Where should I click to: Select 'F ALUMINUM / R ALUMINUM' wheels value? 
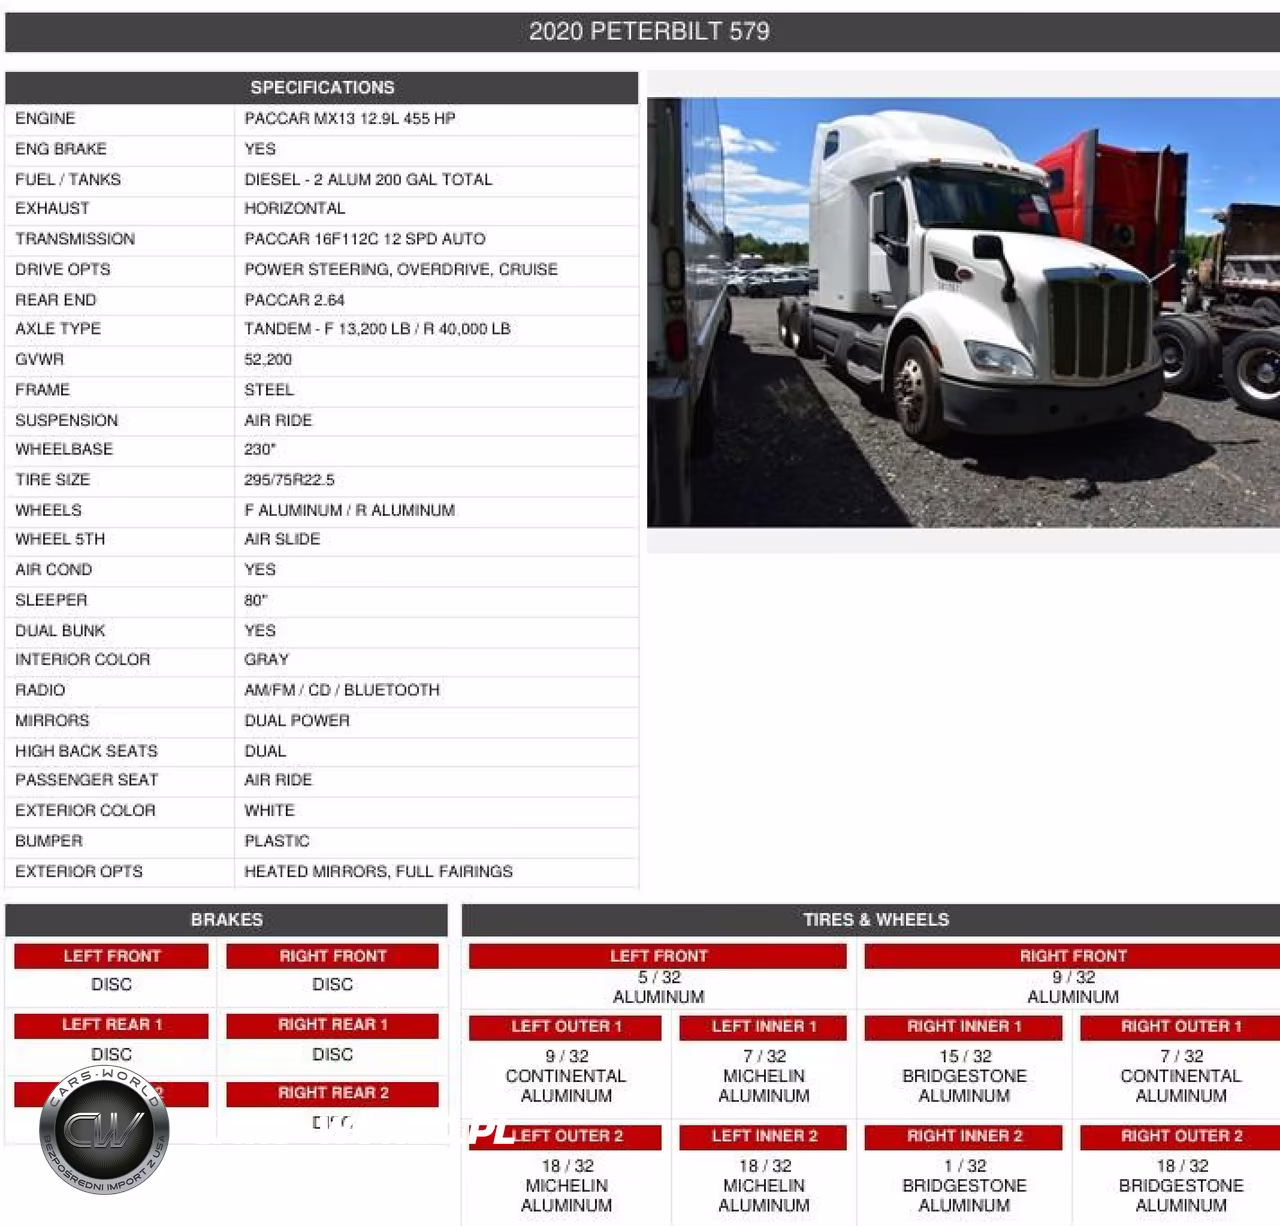pyautogui.click(x=350, y=511)
